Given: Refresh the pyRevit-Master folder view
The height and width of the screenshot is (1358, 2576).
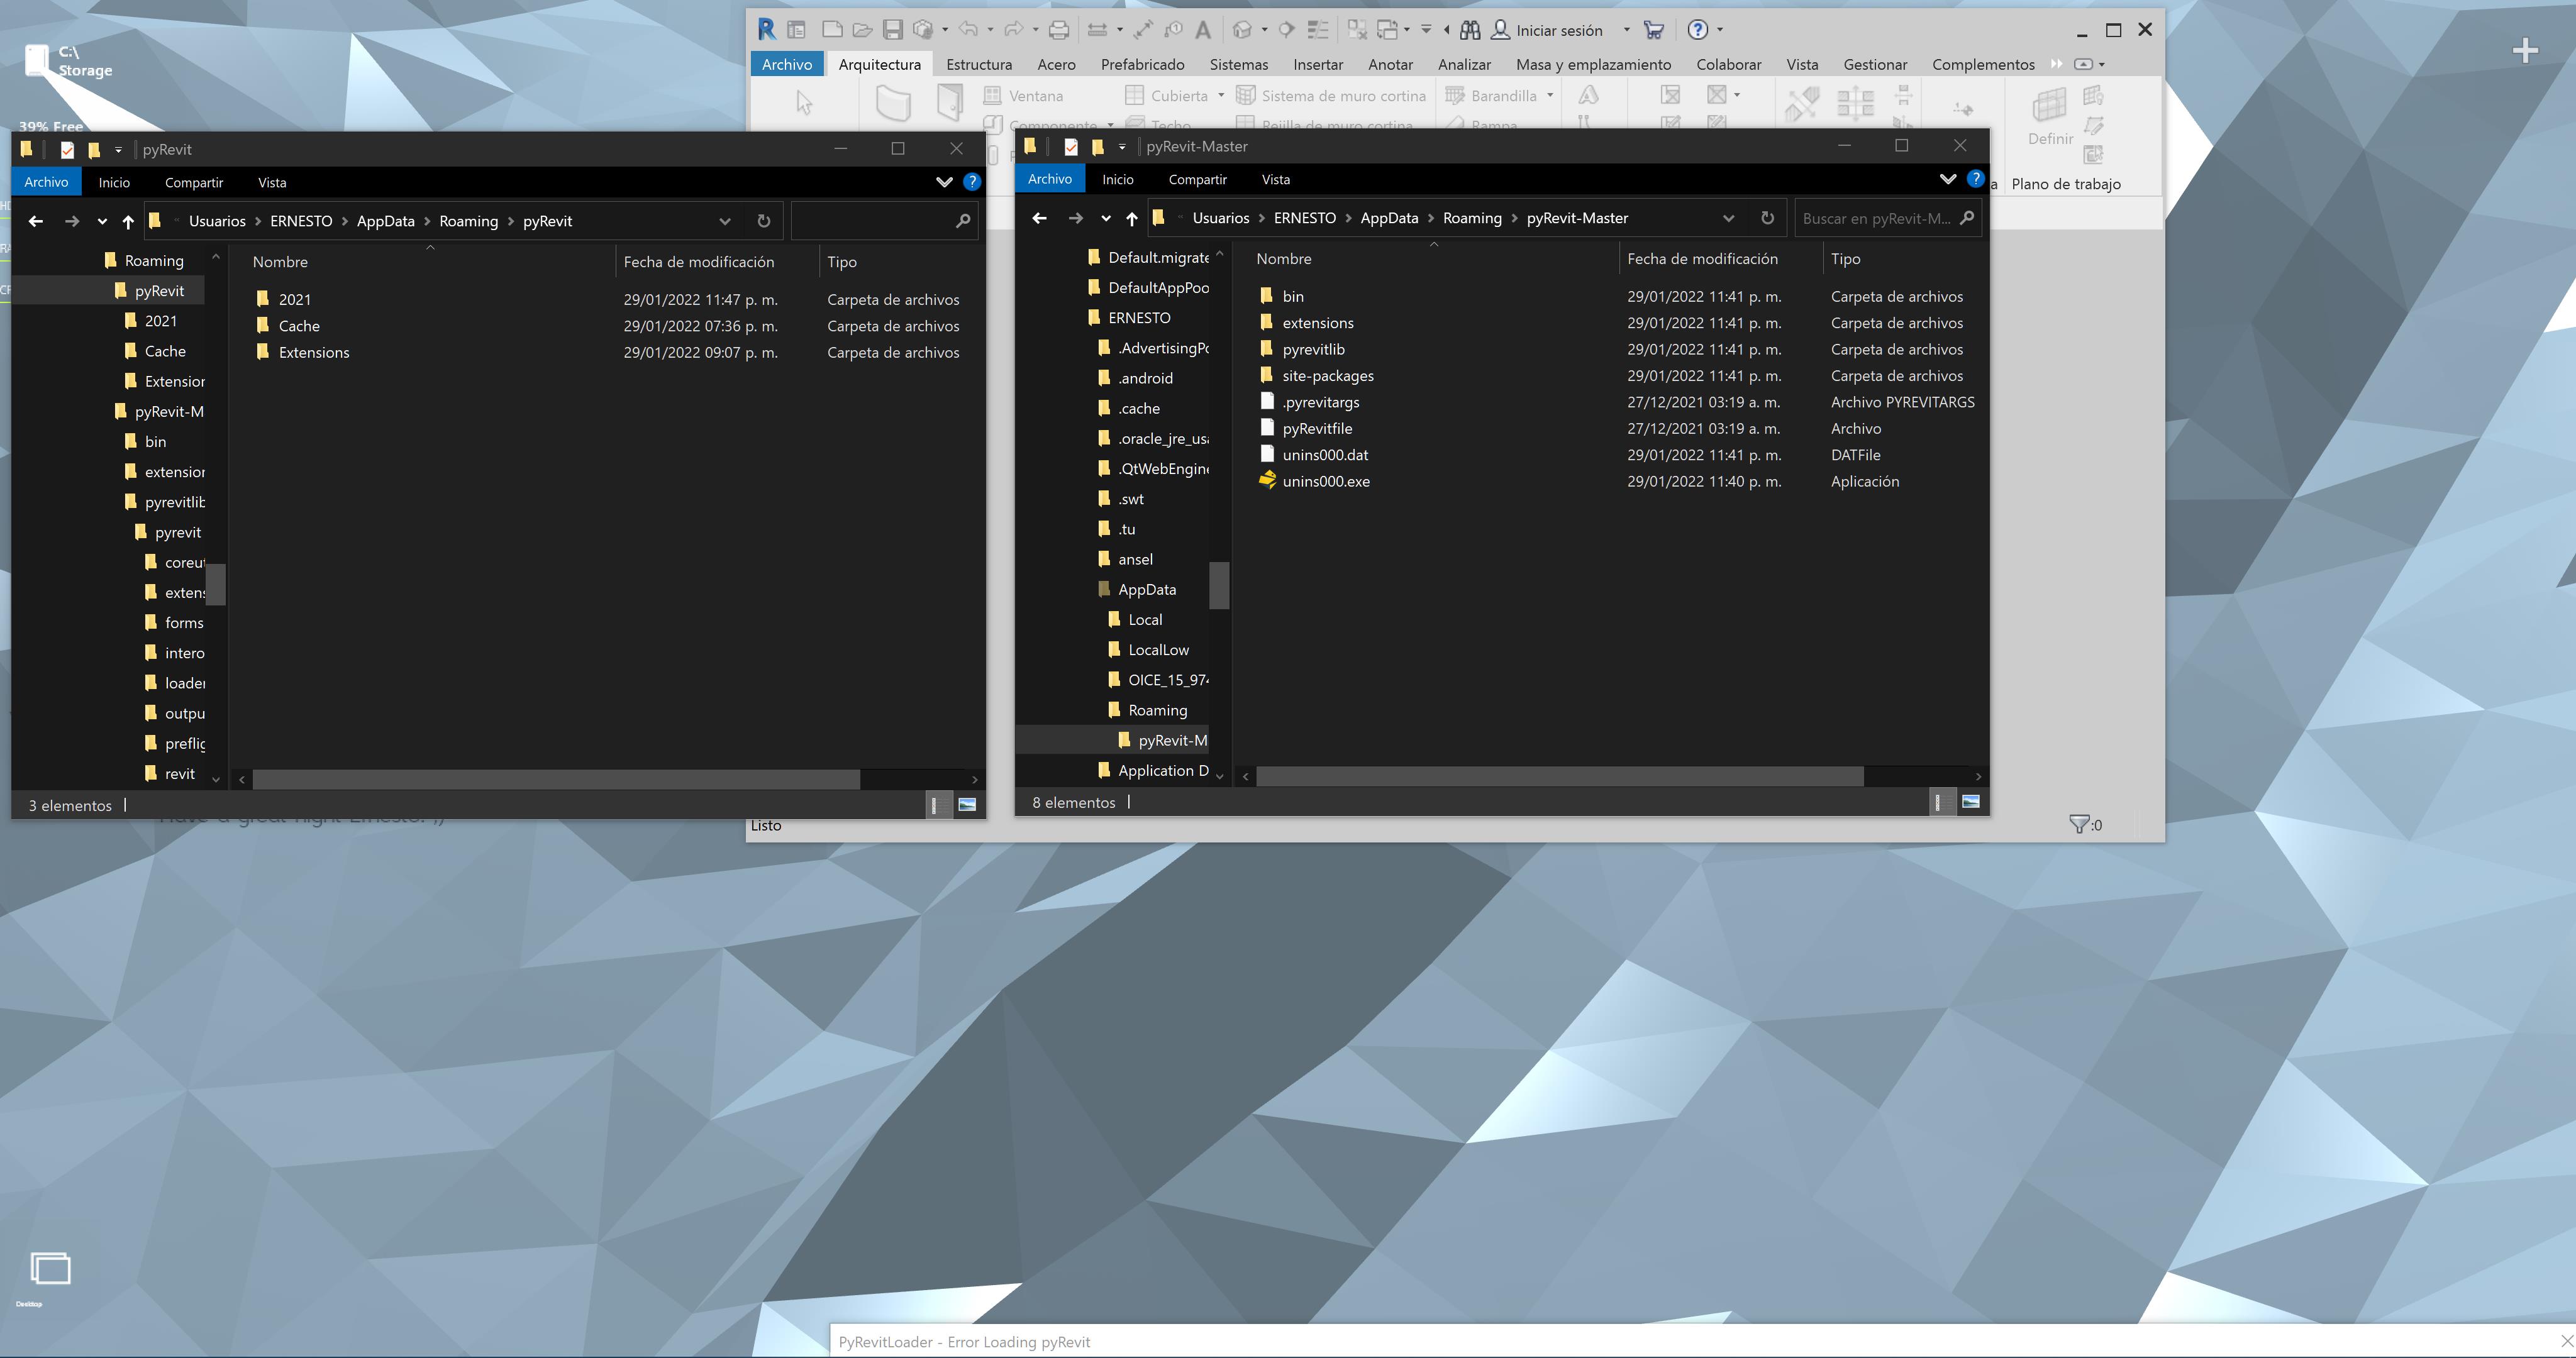Looking at the screenshot, I should click(1767, 218).
